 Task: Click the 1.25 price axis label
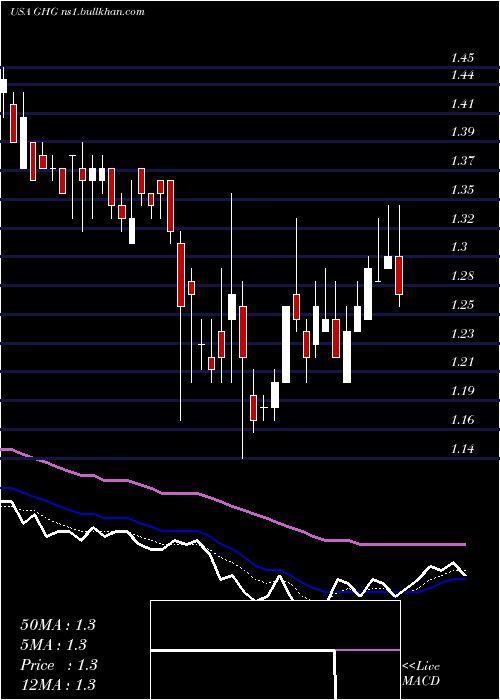(x=462, y=305)
